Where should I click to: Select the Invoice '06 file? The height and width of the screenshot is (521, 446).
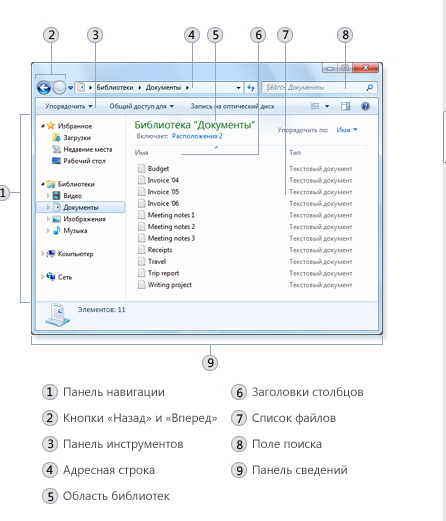coord(163,203)
